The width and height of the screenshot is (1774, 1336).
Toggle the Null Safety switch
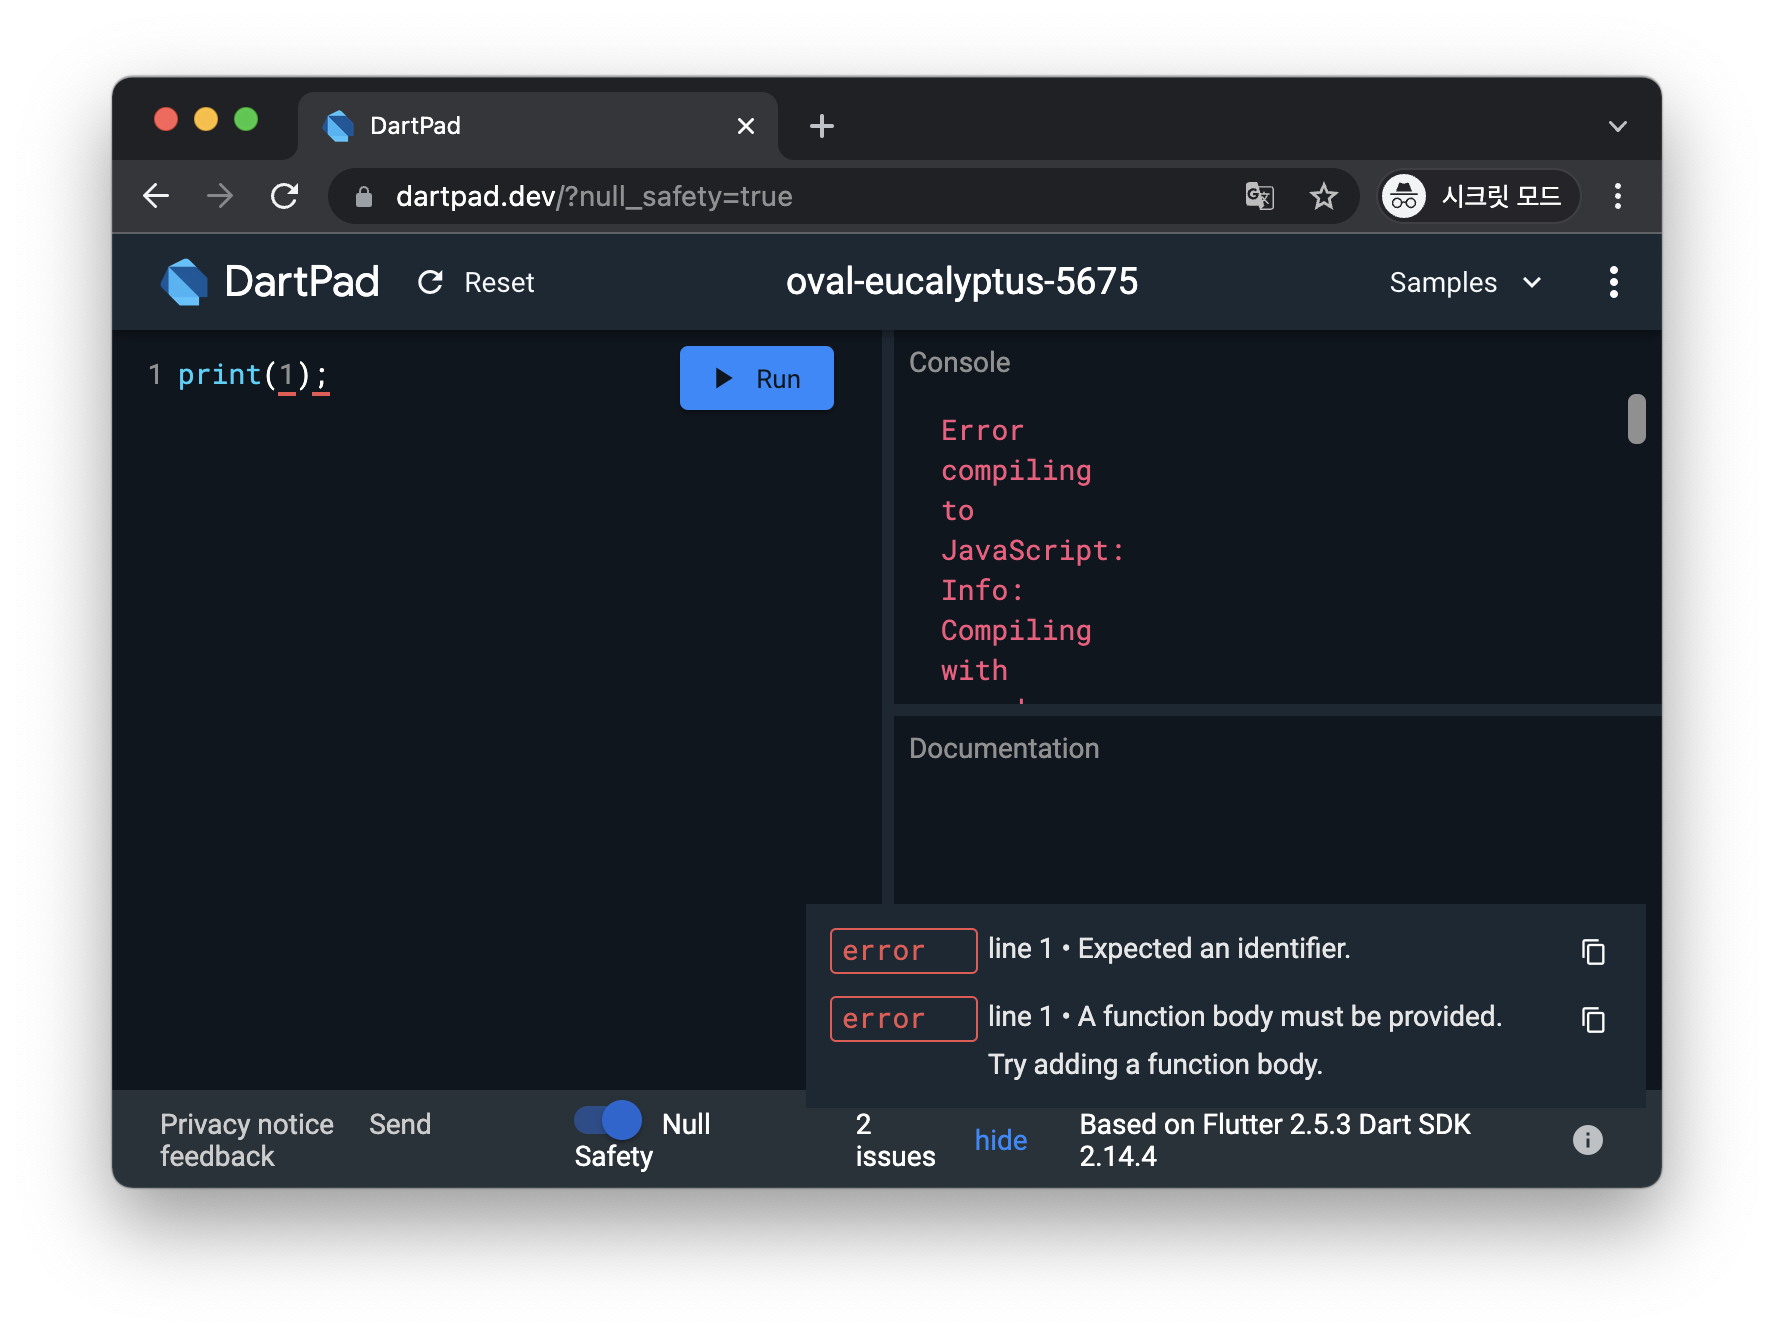(x=608, y=1120)
